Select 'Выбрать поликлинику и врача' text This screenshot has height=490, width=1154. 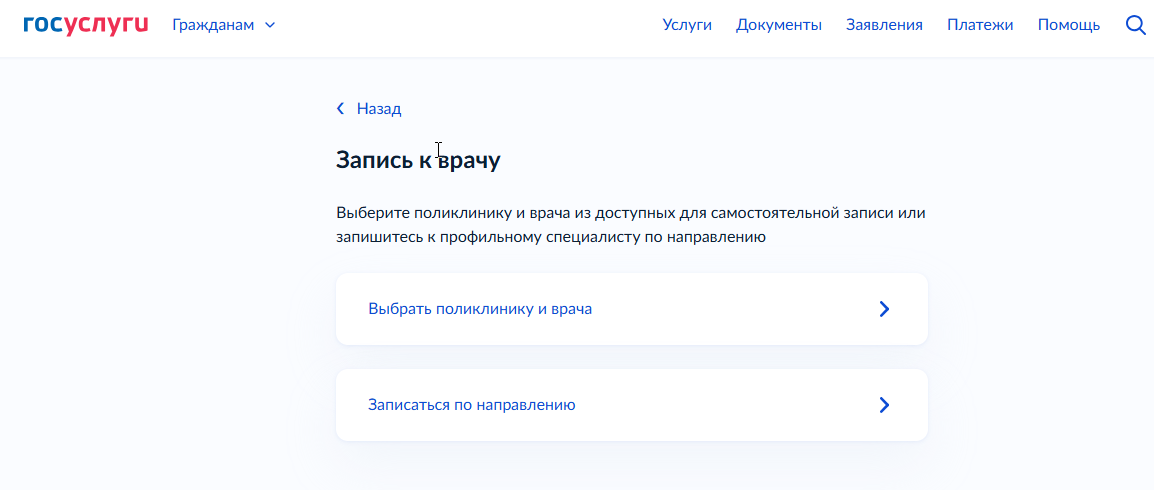coord(480,309)
